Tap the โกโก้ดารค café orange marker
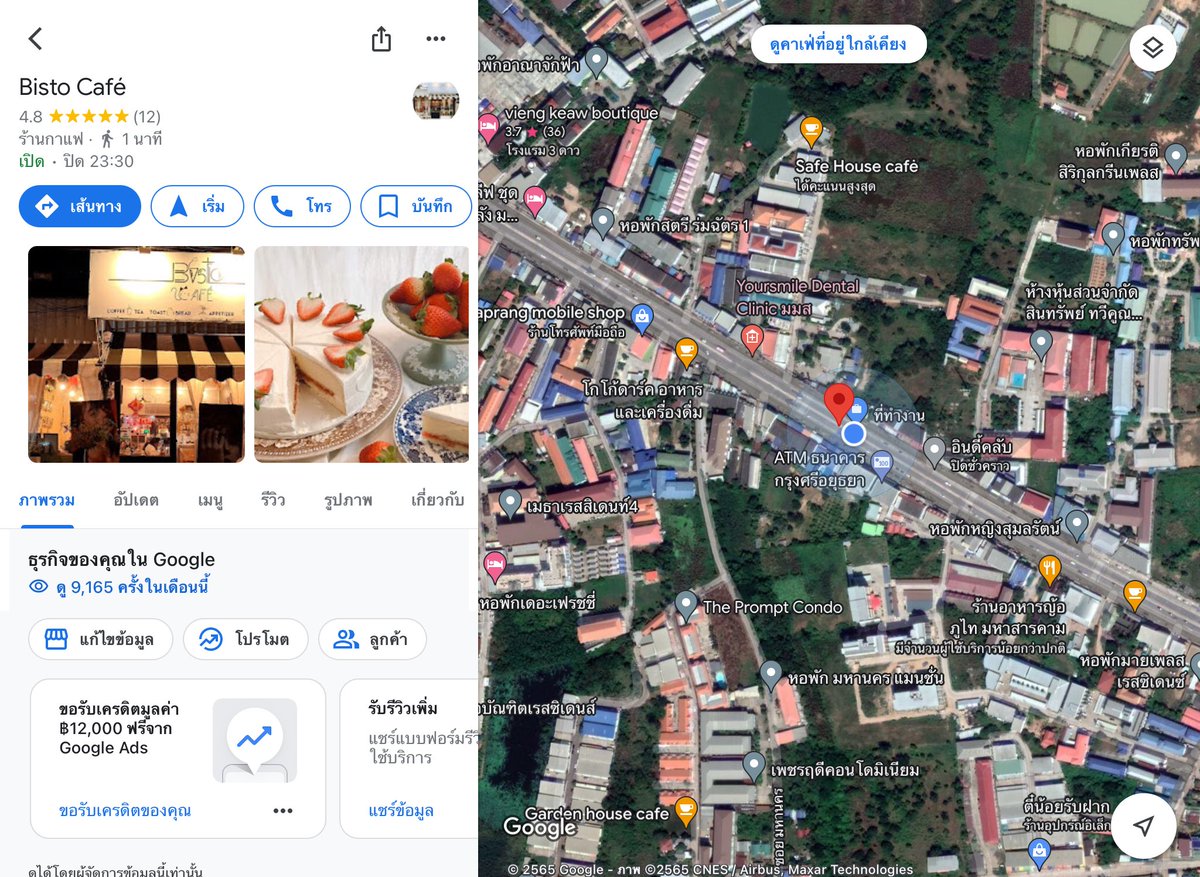Viewport: 1200px width, 877px height. click(686, 352)
